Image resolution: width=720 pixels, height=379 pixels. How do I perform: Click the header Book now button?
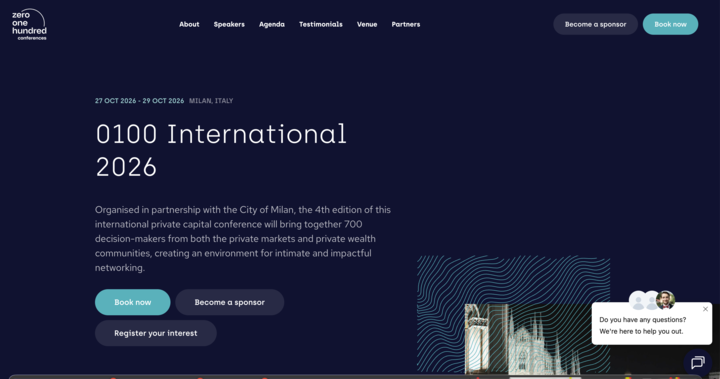670,24
